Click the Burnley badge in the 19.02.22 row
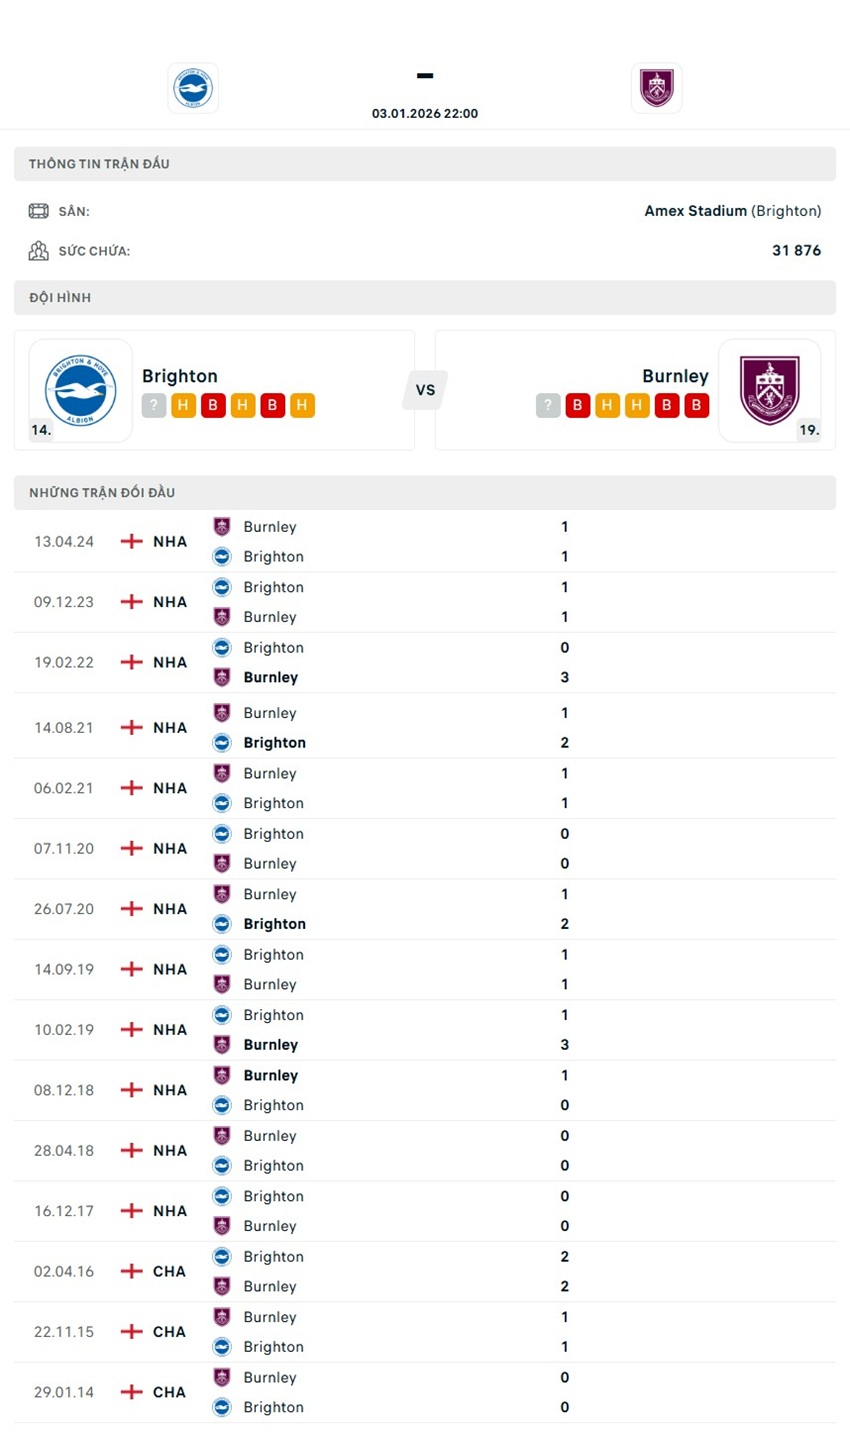 223,677
